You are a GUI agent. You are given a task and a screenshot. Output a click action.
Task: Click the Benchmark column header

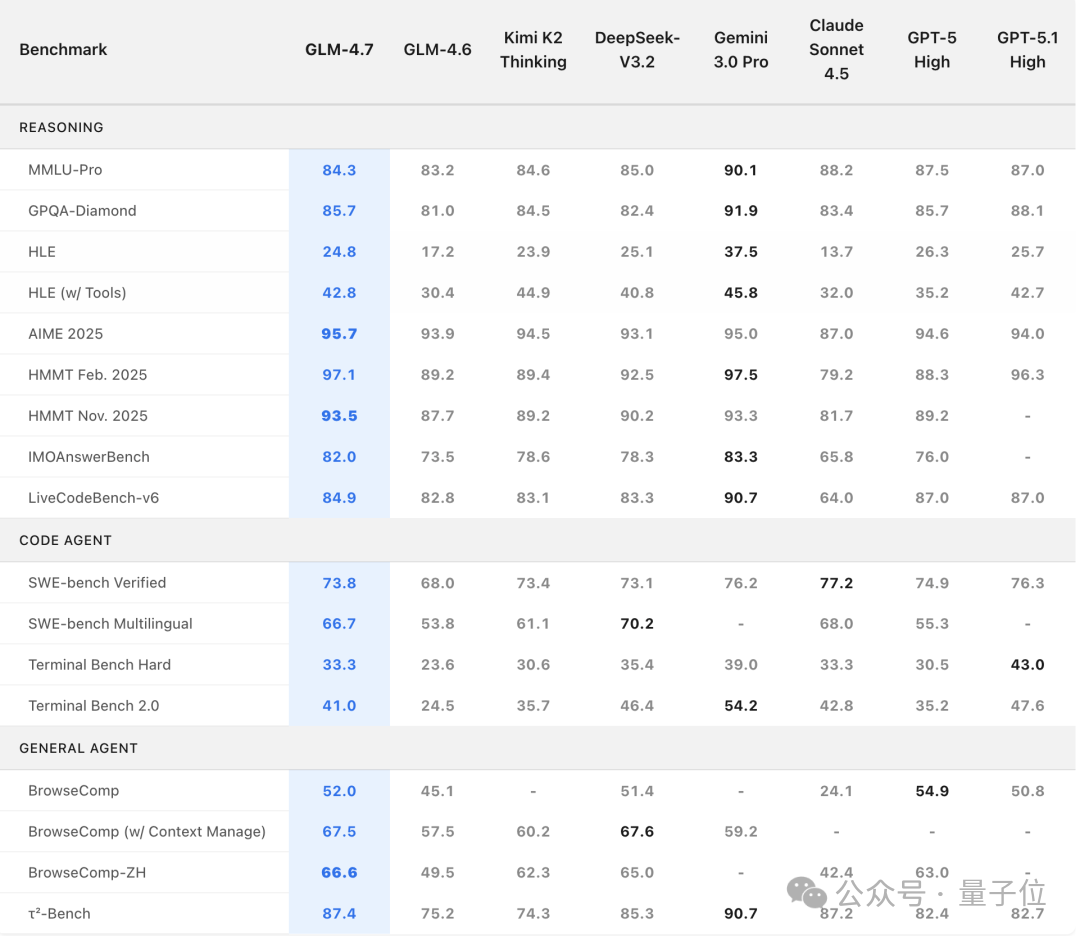click(x=63, y=50)
